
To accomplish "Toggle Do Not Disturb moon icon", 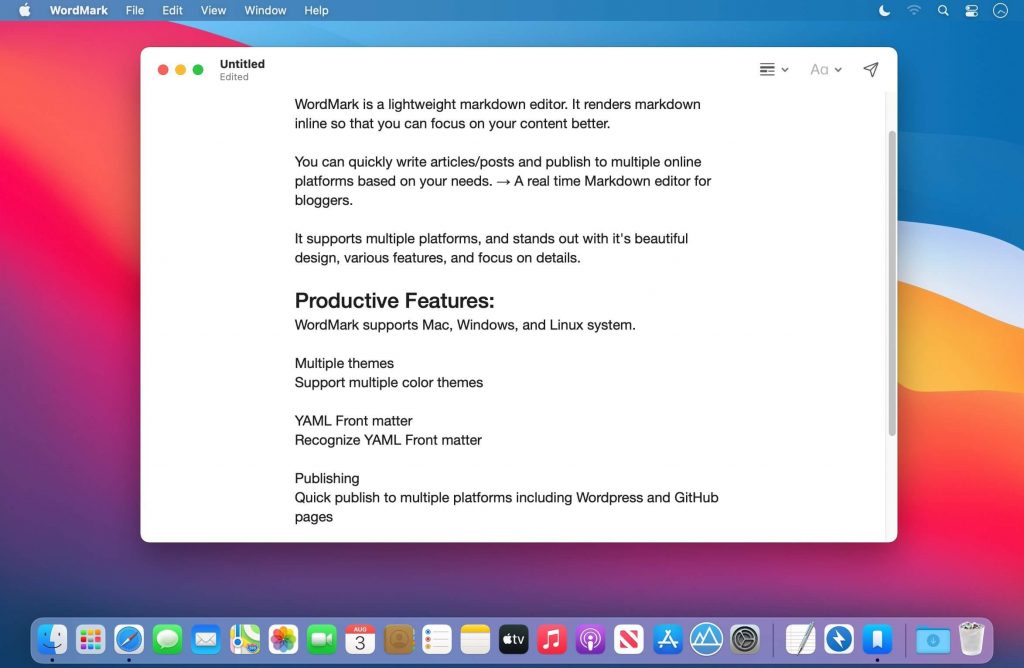I will 884,10.
